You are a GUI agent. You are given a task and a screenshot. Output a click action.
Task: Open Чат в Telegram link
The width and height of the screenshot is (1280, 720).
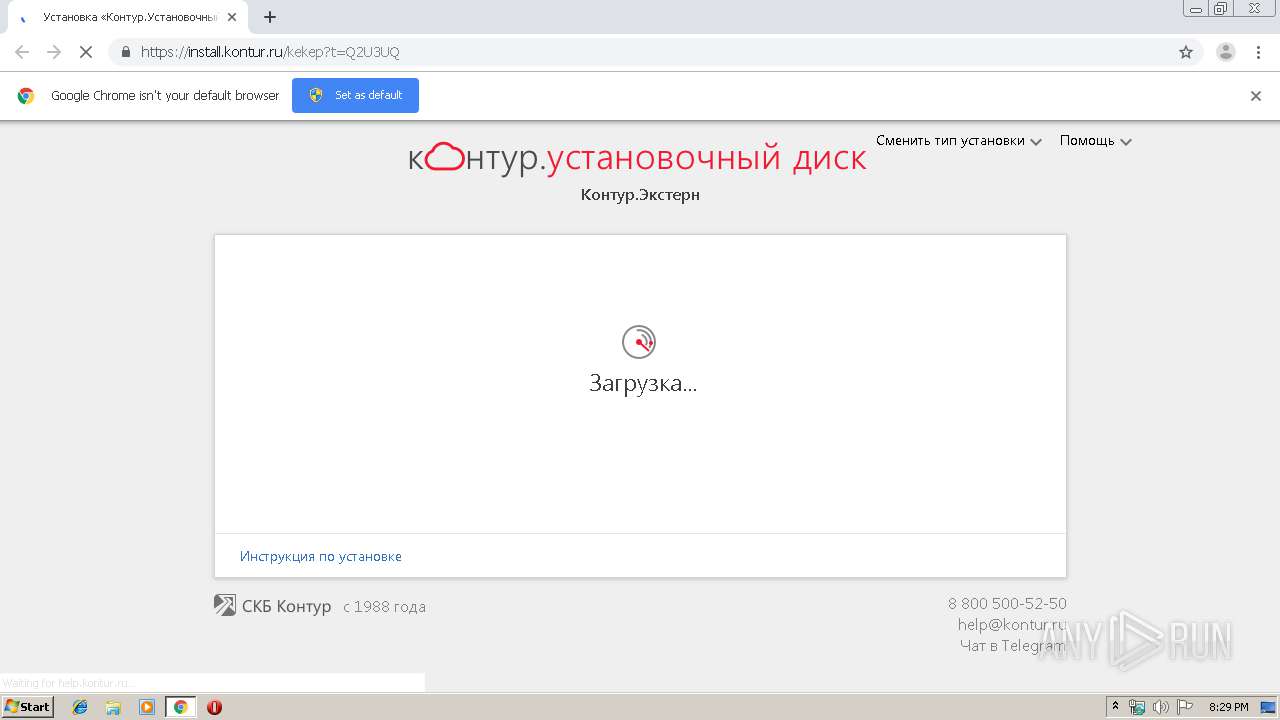click(1013, 646)
